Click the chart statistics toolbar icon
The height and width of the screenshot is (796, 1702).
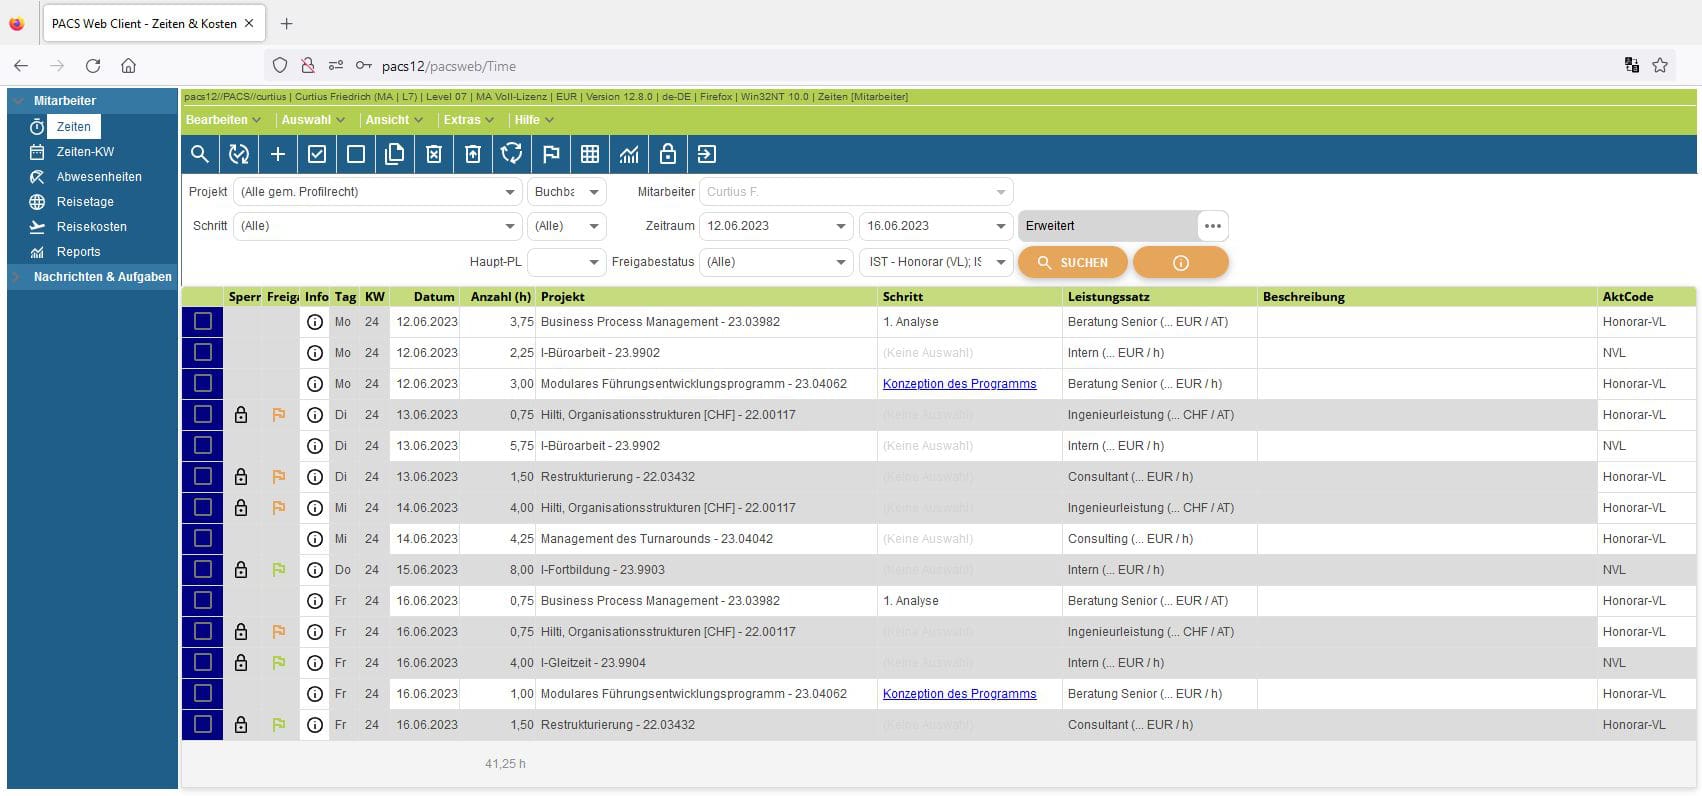click(x=629, y=154)
